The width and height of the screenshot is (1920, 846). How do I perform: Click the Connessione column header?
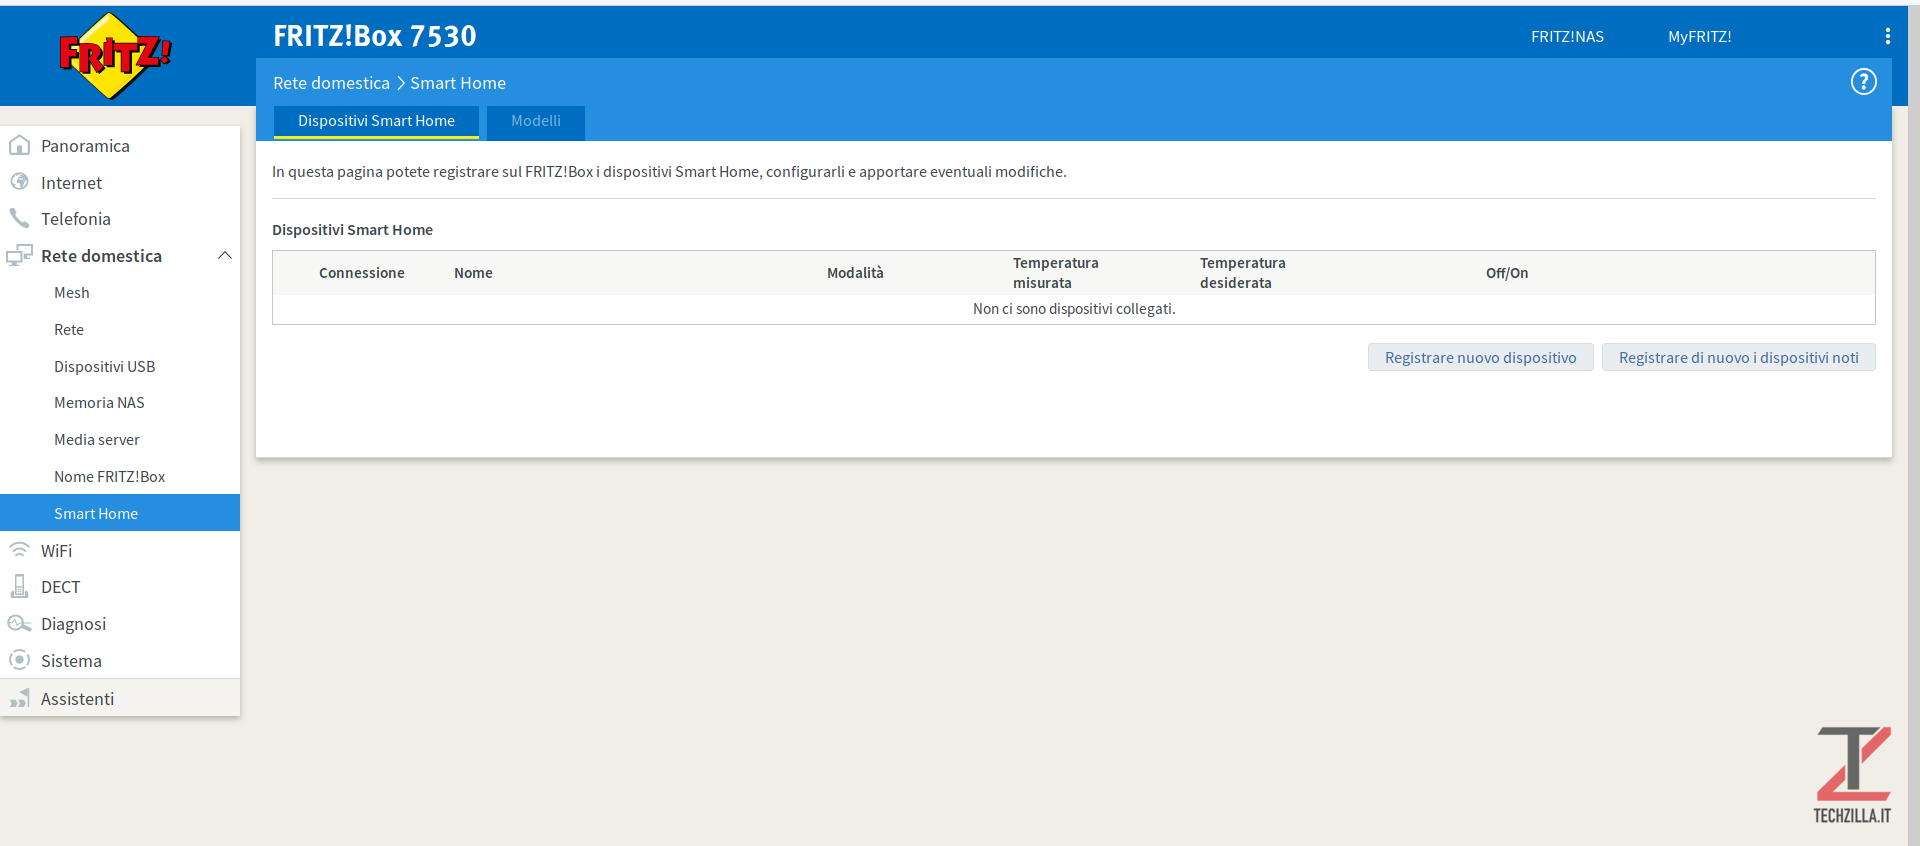click(x=362, y=273)
